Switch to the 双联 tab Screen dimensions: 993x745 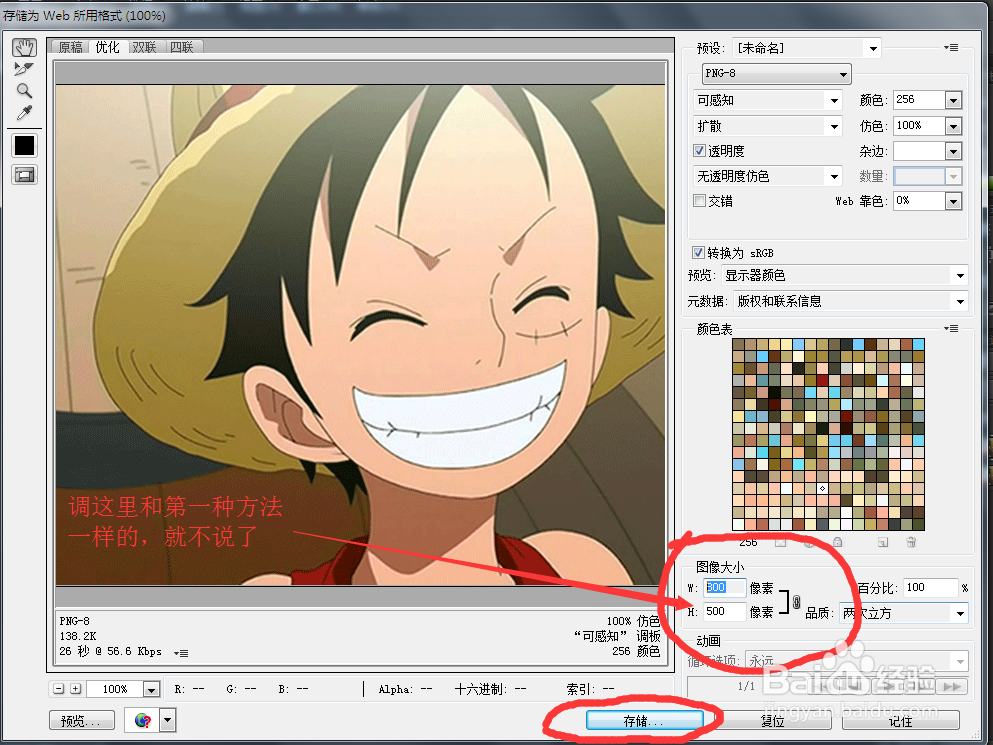click(144, 48)
